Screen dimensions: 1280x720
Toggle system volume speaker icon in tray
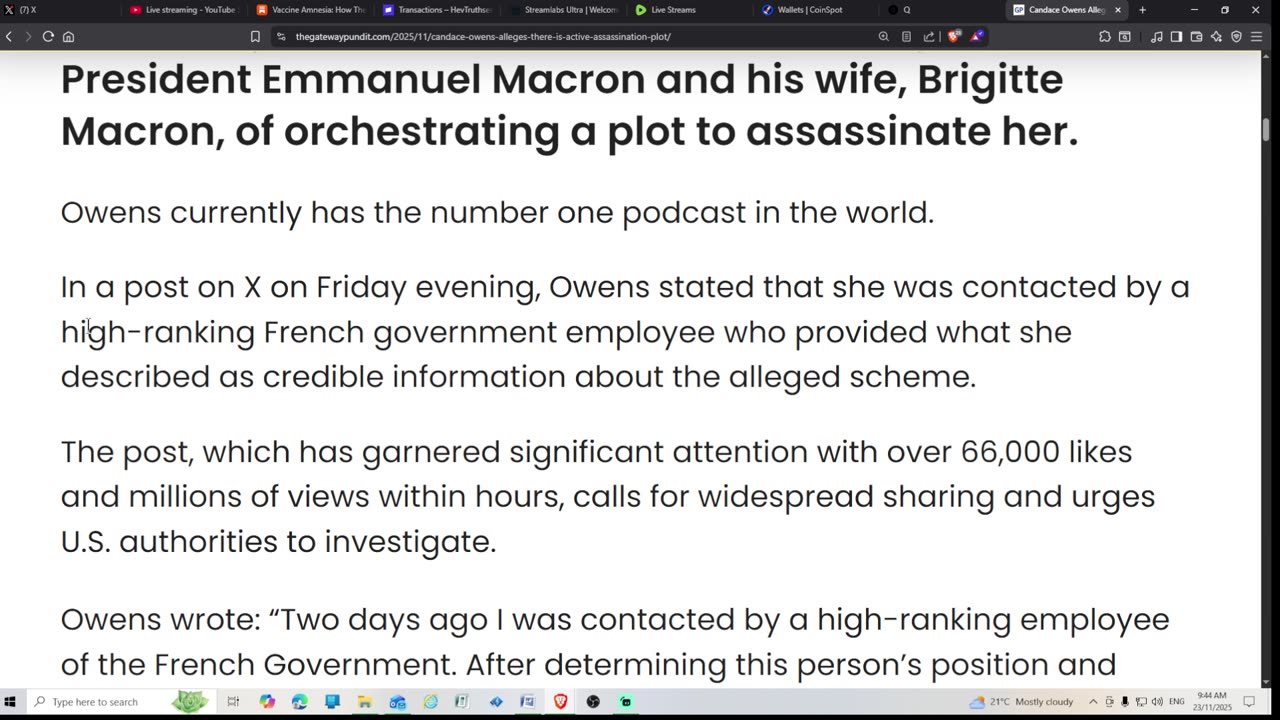(x=1157, y=702)
